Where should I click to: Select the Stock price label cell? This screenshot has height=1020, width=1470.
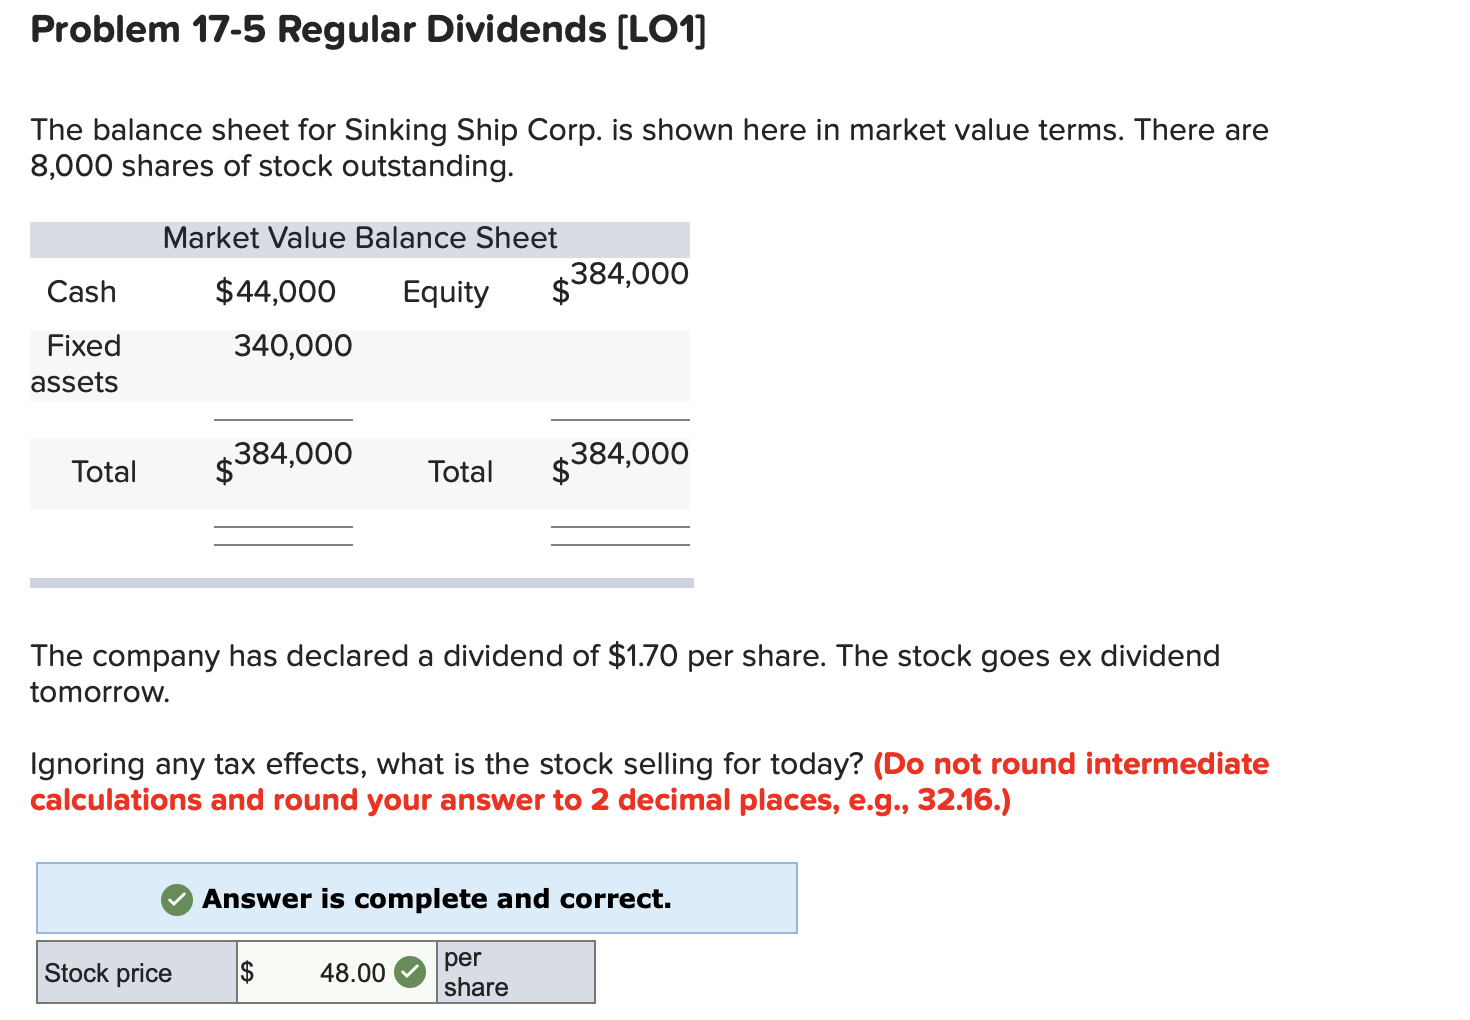click(108, 971)
